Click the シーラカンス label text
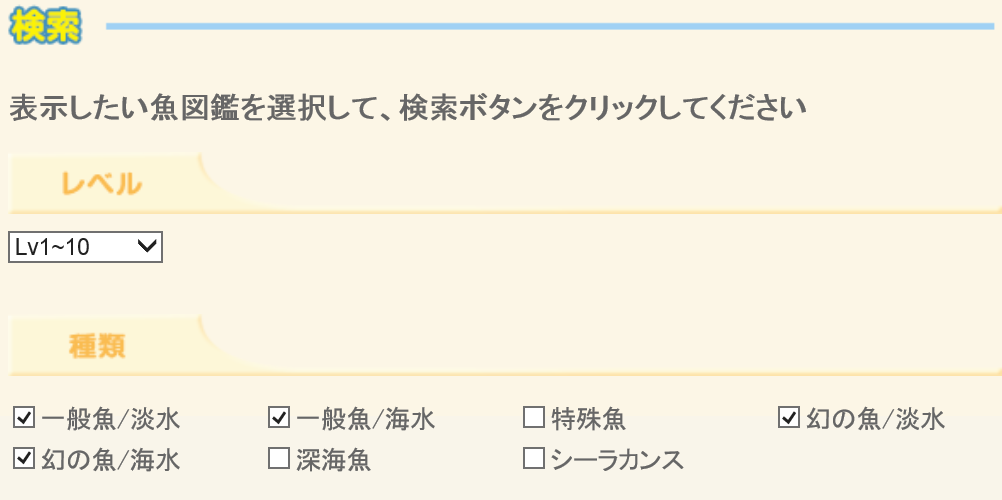Screen dimensions: 1002x500 click(x=617, y=460)
